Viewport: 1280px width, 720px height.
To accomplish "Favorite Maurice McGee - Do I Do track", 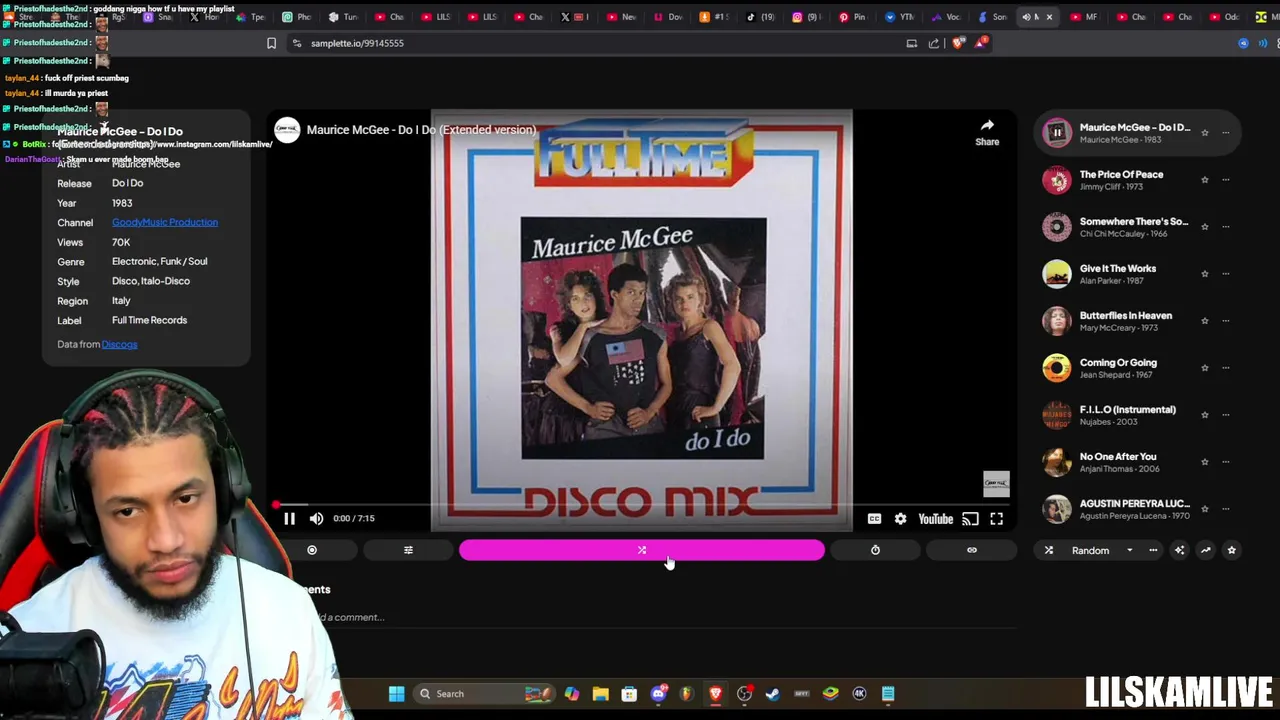I will coord(1204,133).
